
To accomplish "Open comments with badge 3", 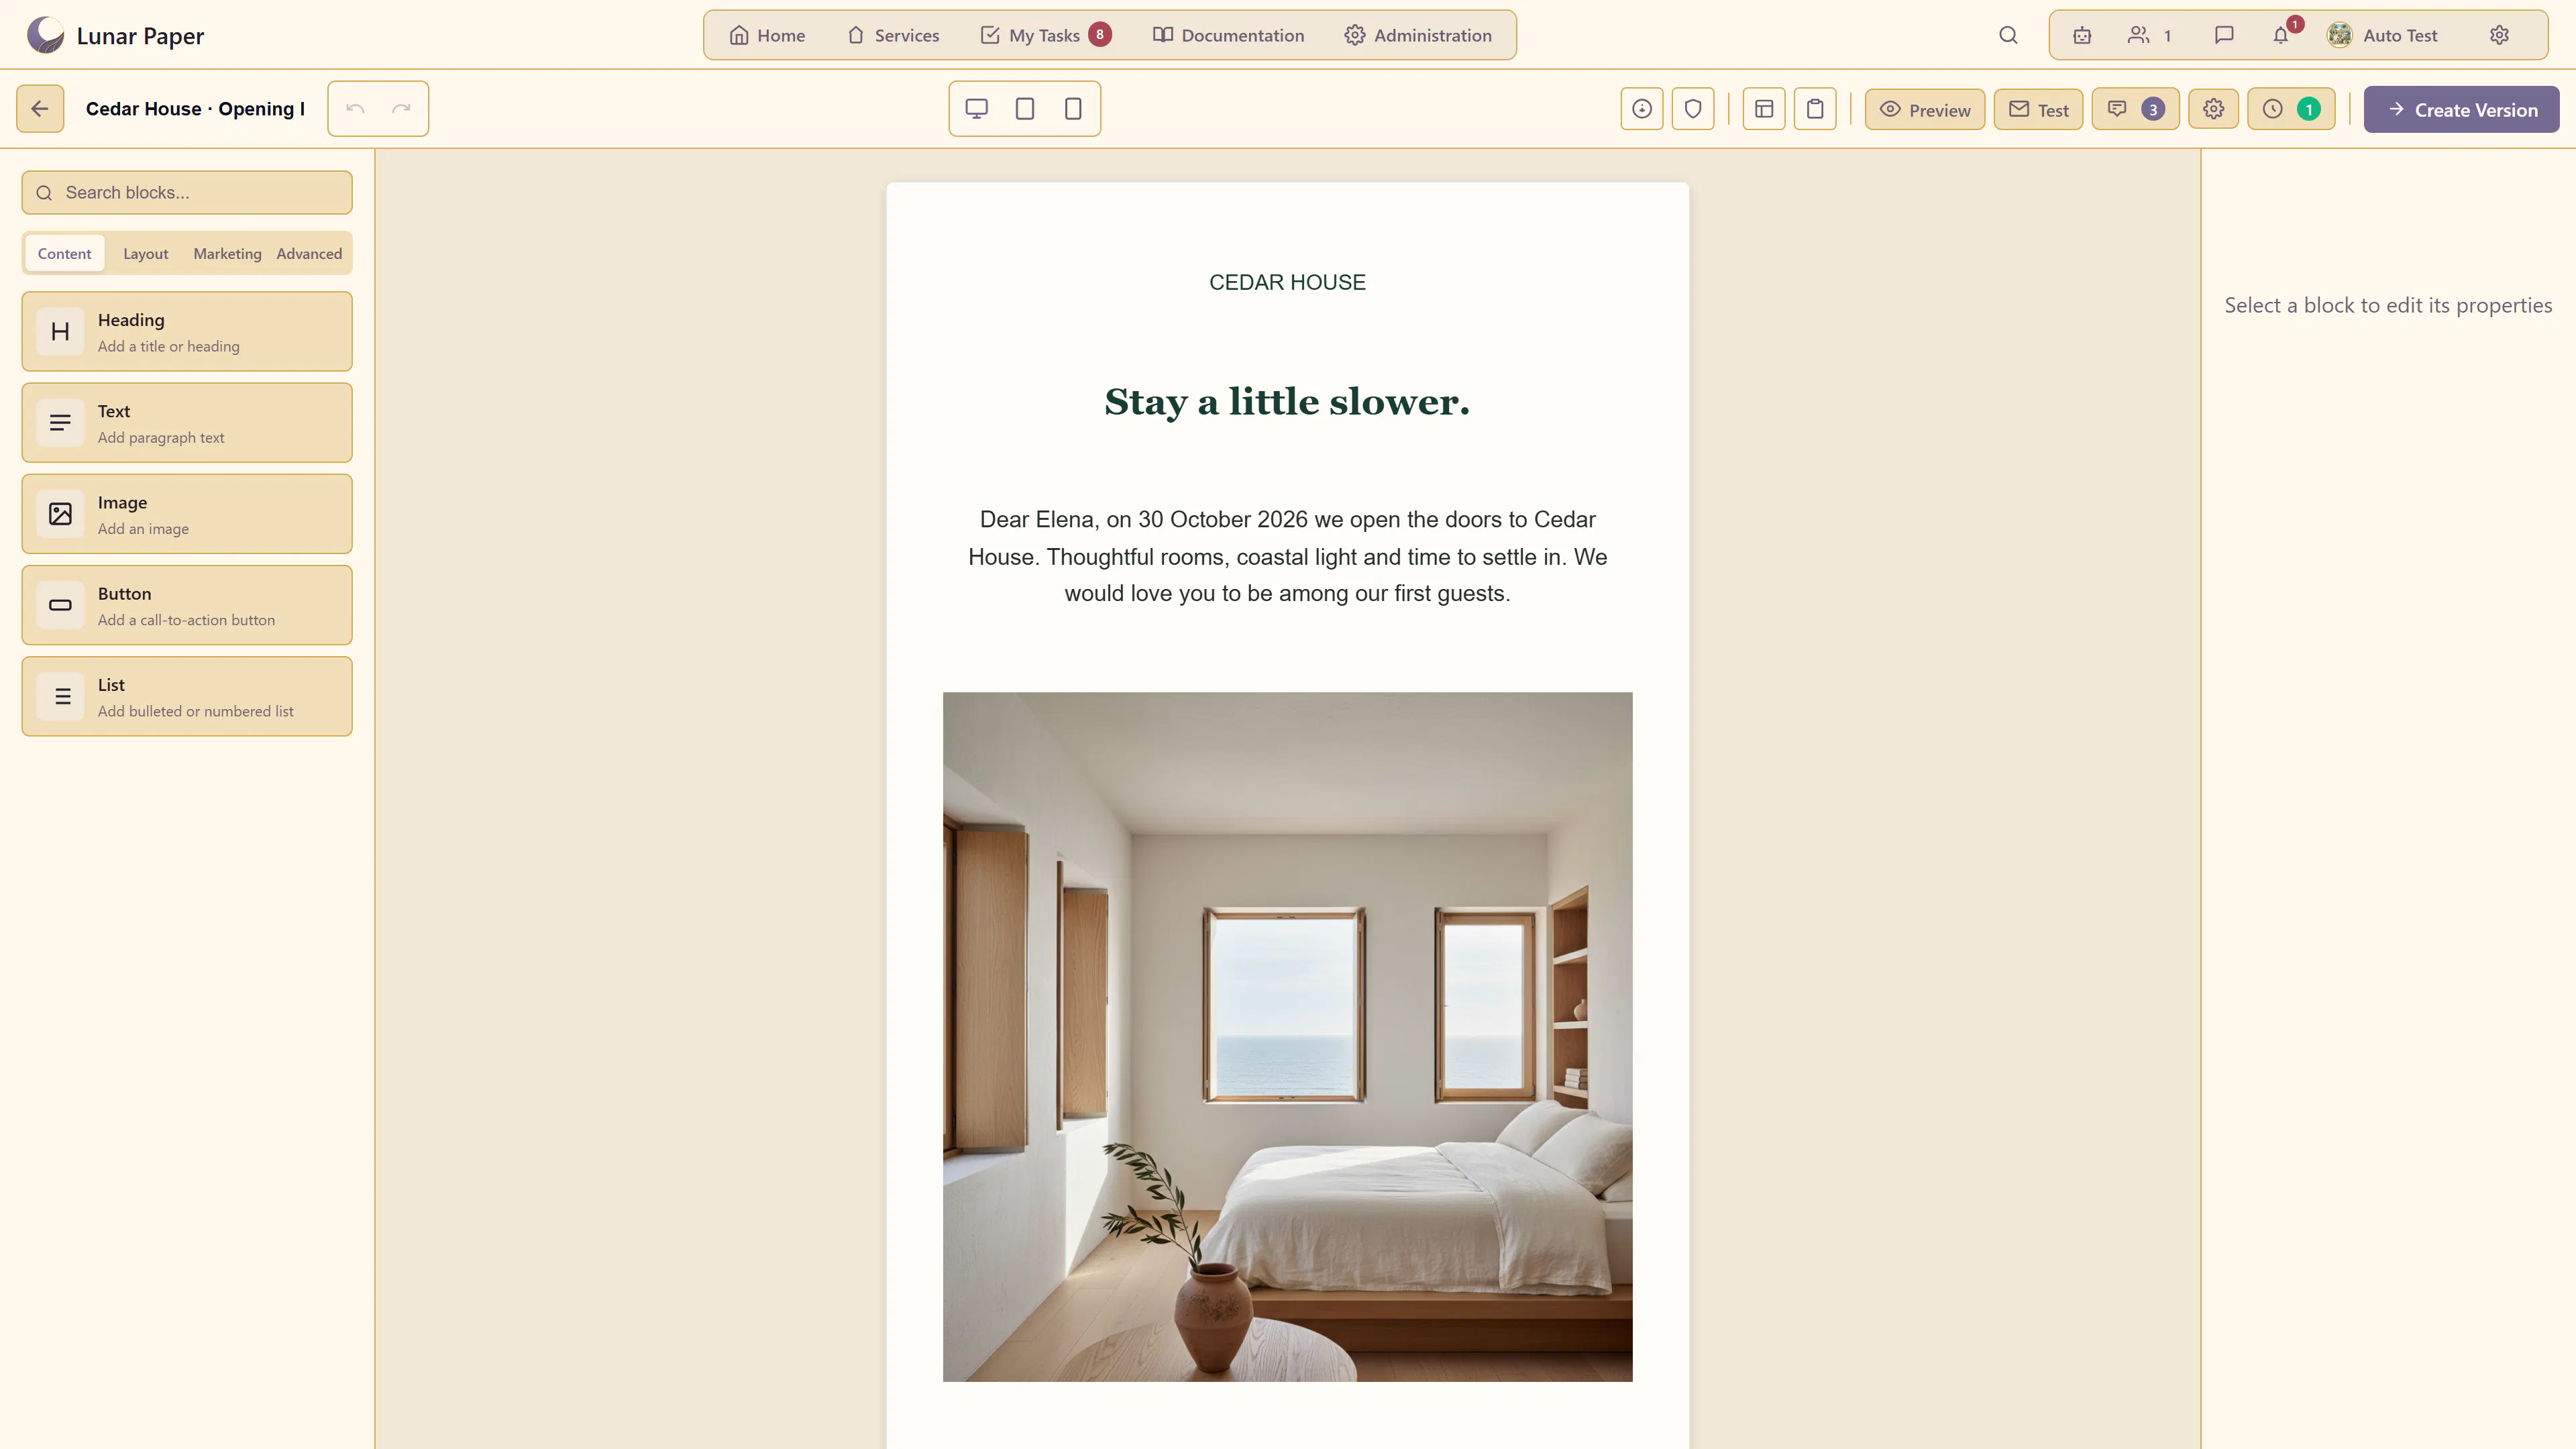I will click(2135, 110).
